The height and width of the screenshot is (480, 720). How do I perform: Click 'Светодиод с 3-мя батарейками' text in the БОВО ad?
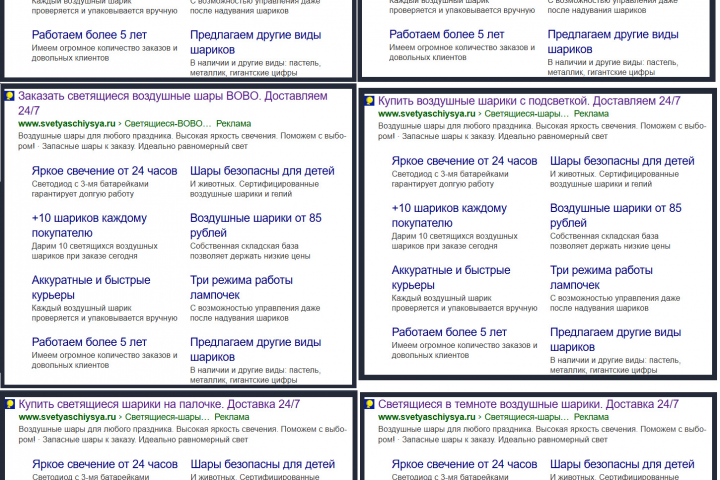click(90, 189)
